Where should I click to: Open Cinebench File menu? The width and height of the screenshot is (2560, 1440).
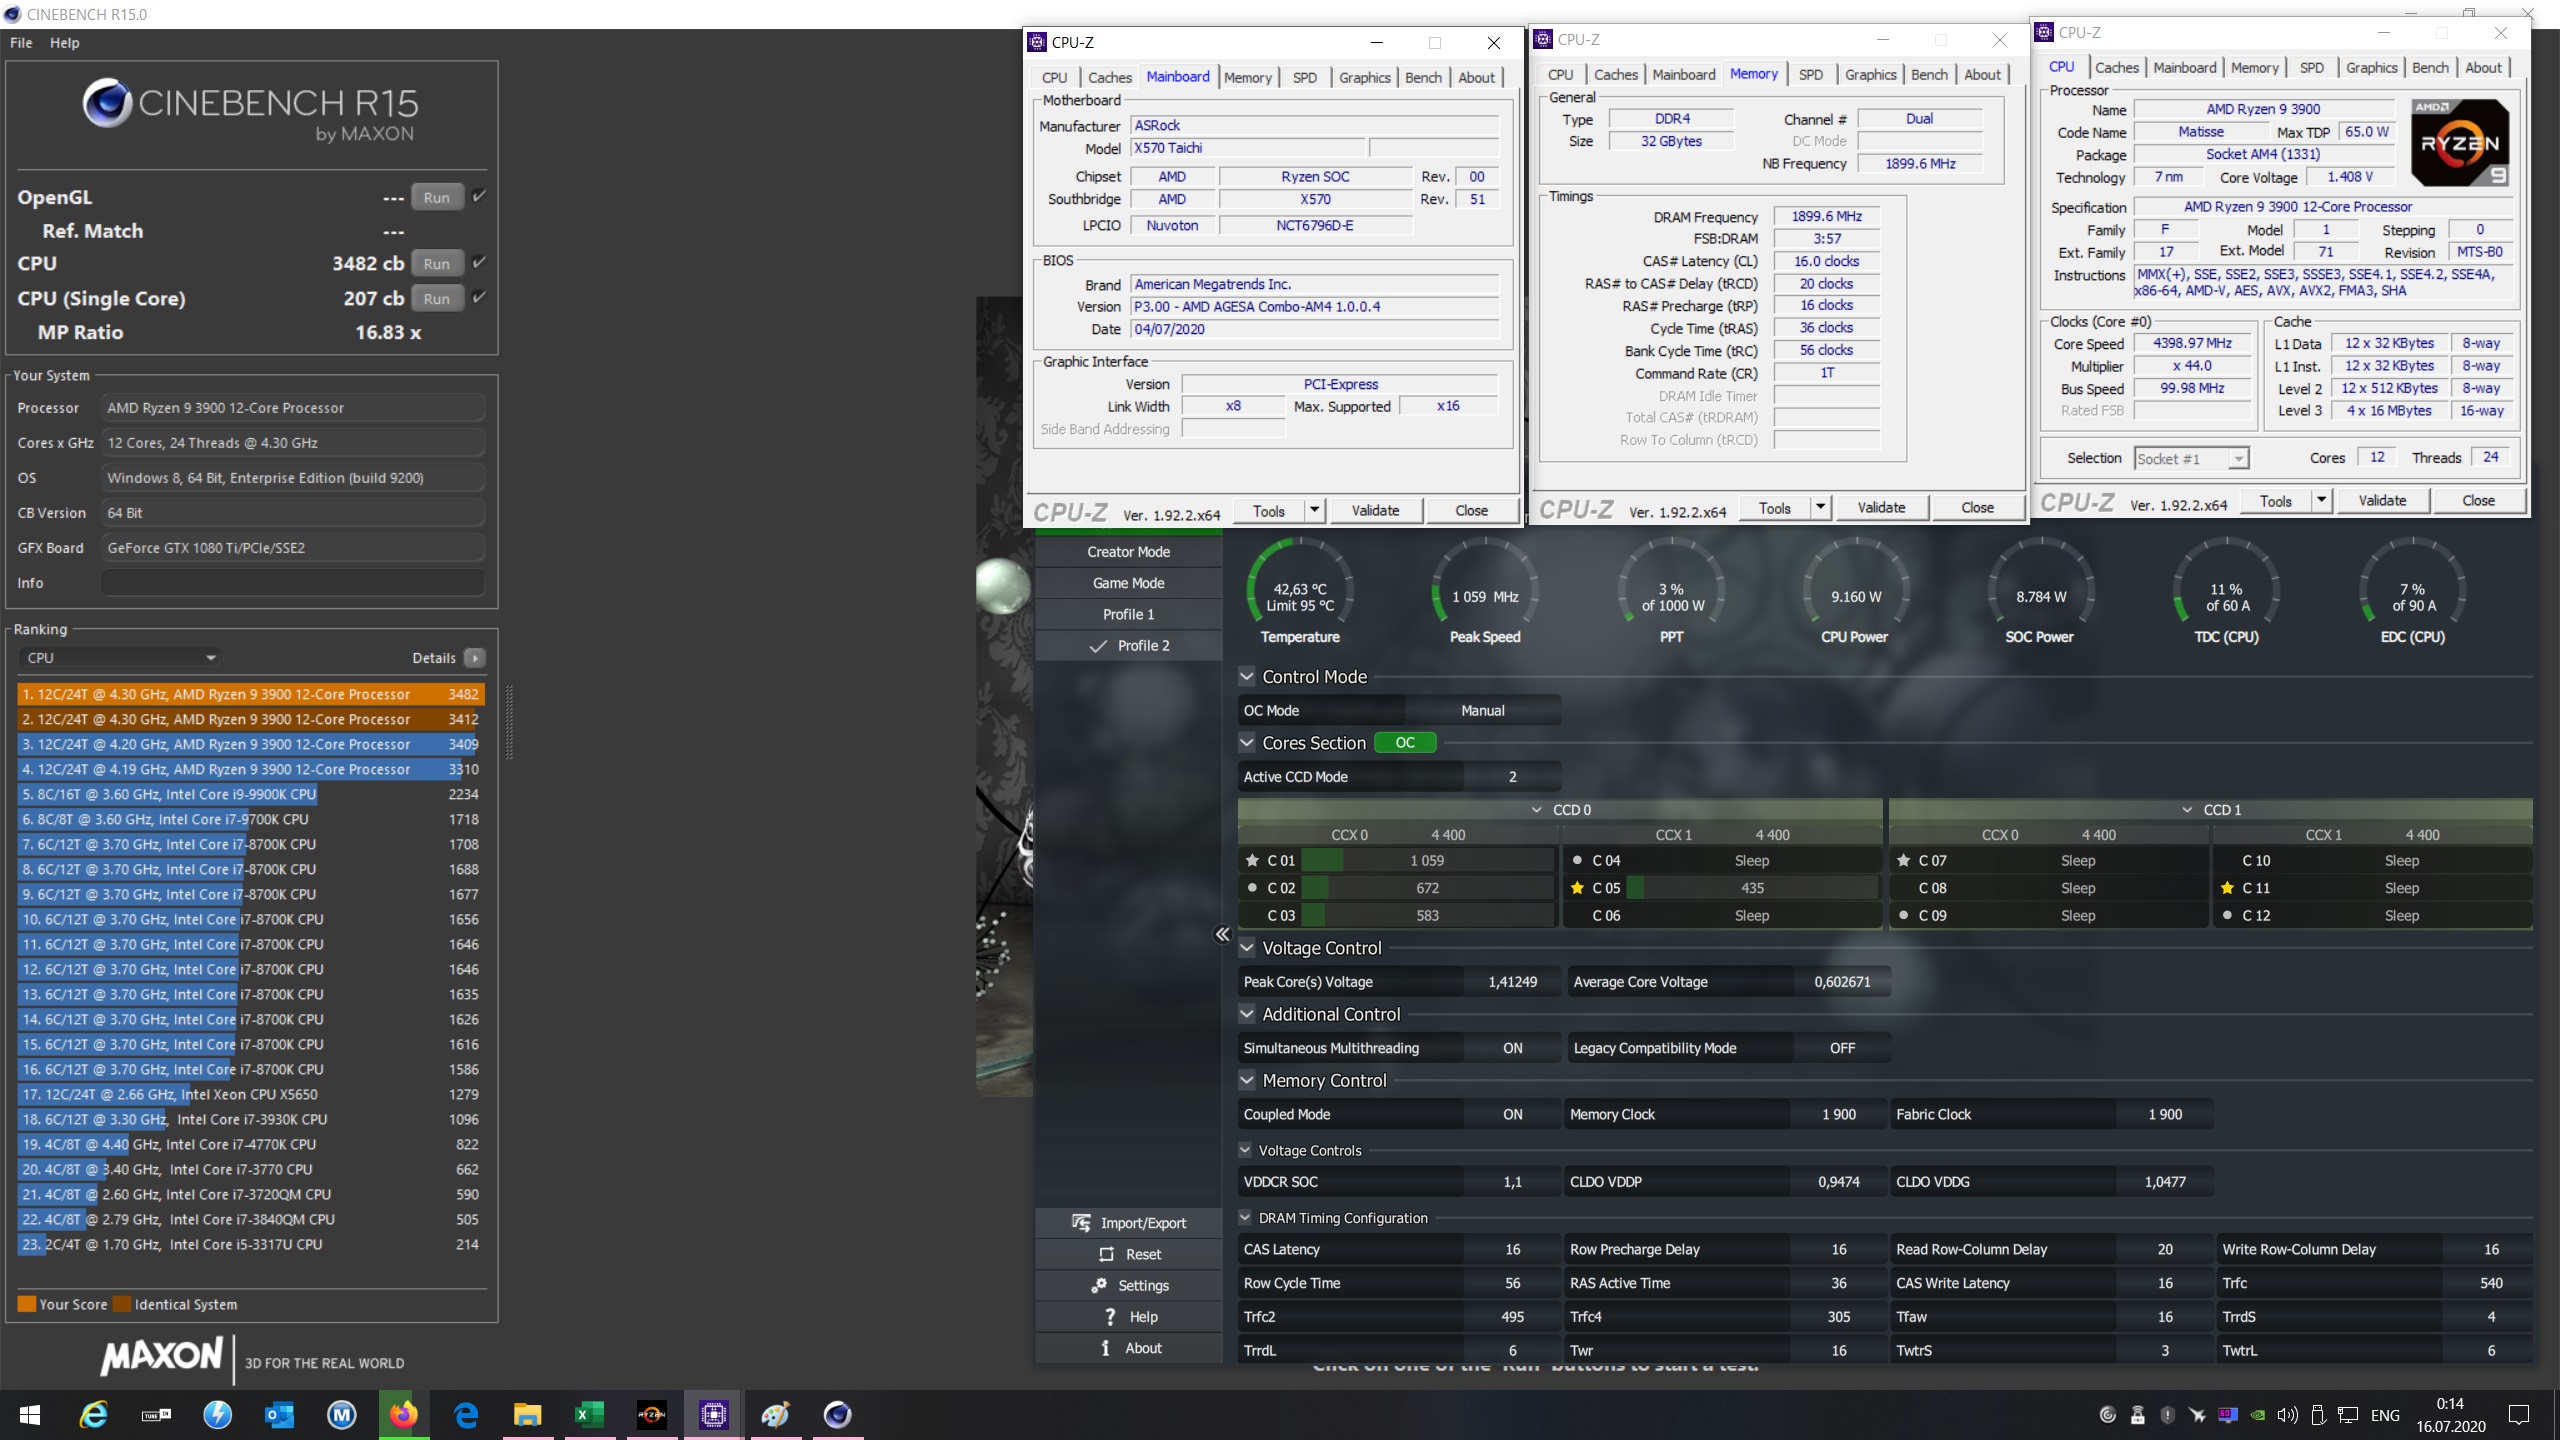21,43
